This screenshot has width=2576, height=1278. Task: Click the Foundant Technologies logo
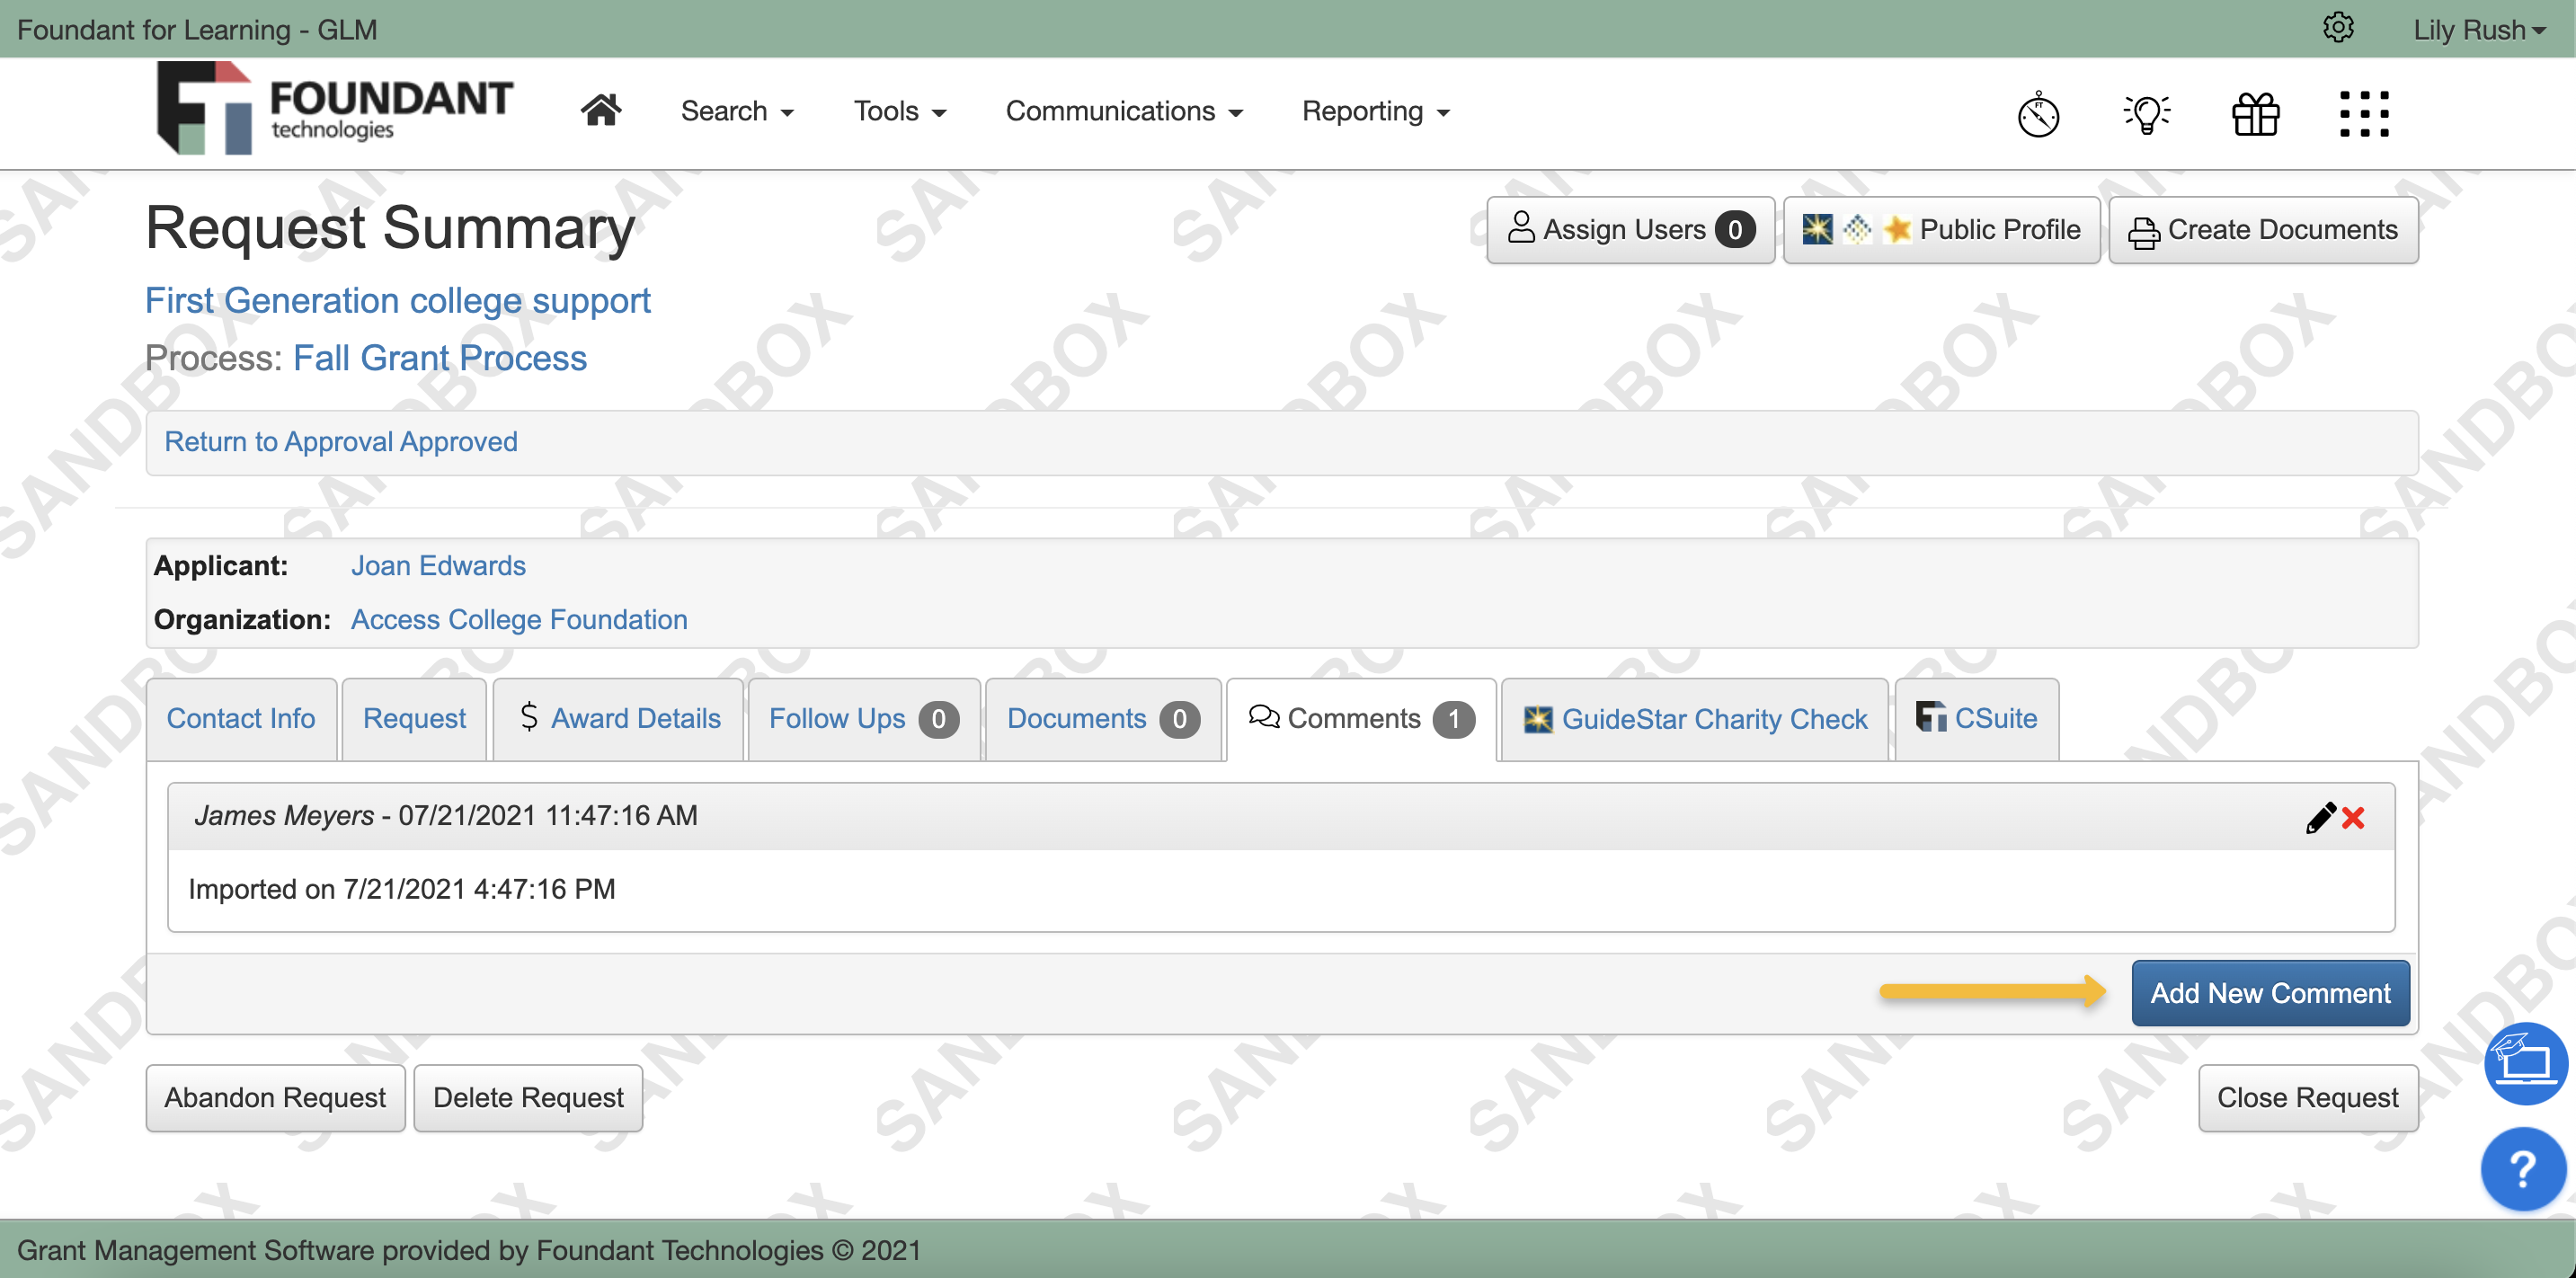[x=334, y=108]
